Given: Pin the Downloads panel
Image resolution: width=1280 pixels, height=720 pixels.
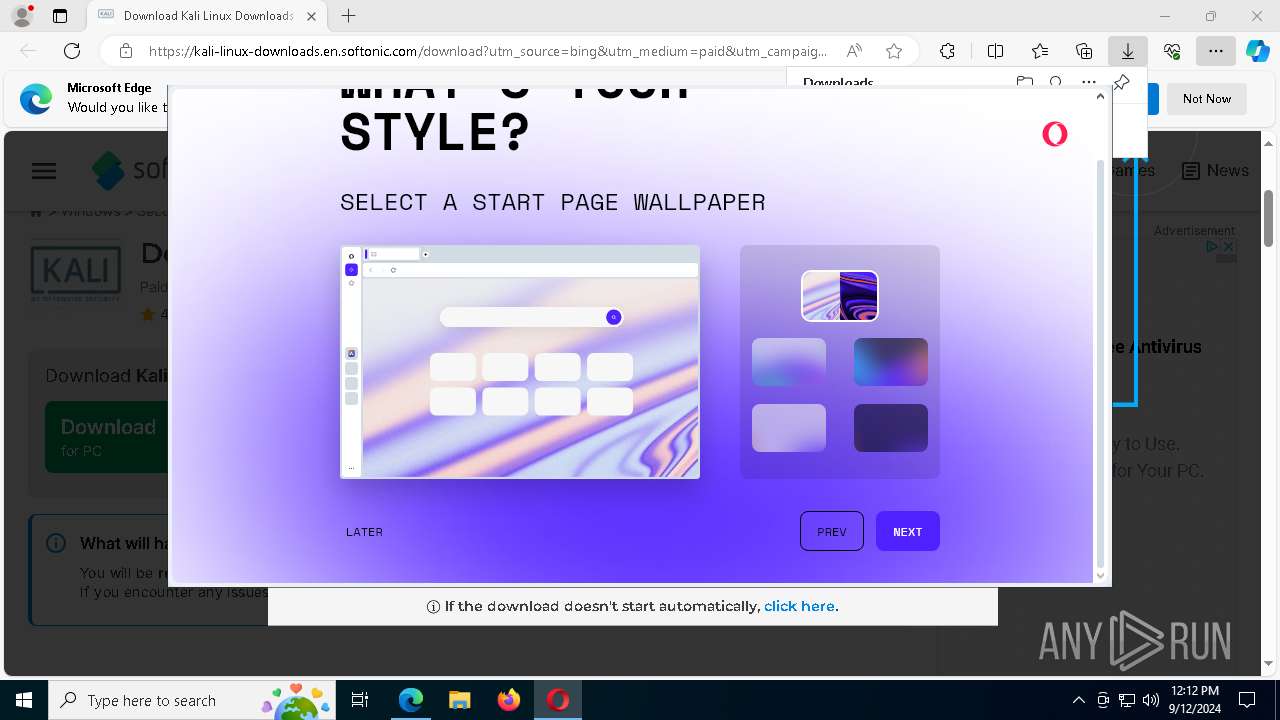Looking at the screenshot, I should pyautogui.click(x=1121, y=82).
